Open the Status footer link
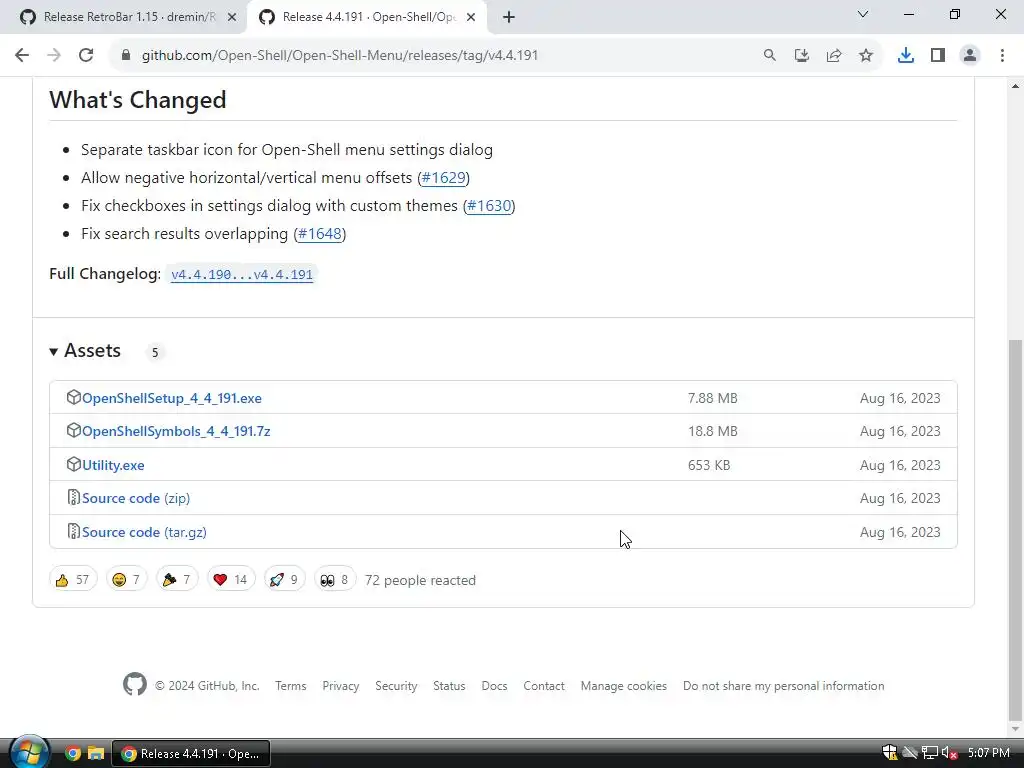The image size is (1024, 768). pos(449,686)
